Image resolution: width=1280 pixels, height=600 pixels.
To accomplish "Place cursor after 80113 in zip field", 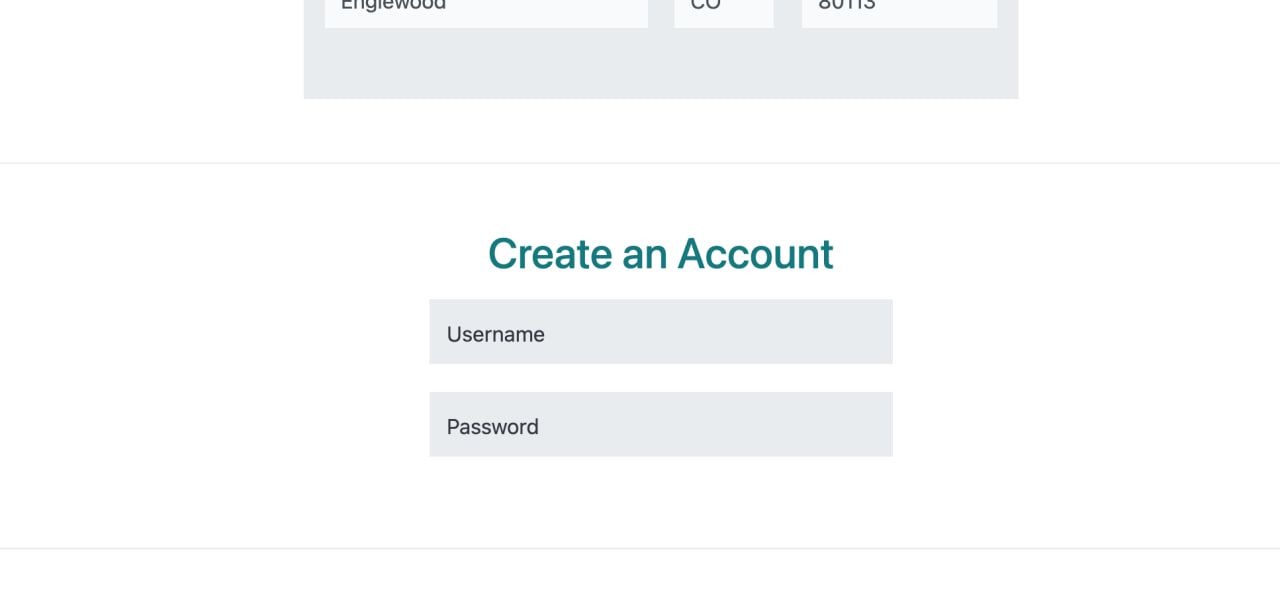I will (879, 8).
